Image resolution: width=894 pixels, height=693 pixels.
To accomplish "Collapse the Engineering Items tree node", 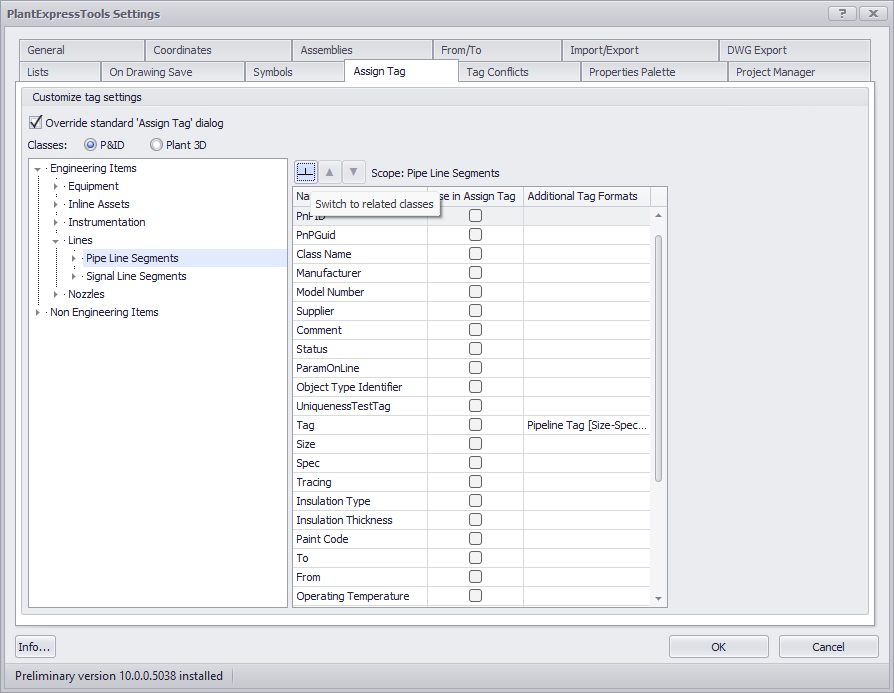I will [x=38, y=169].
